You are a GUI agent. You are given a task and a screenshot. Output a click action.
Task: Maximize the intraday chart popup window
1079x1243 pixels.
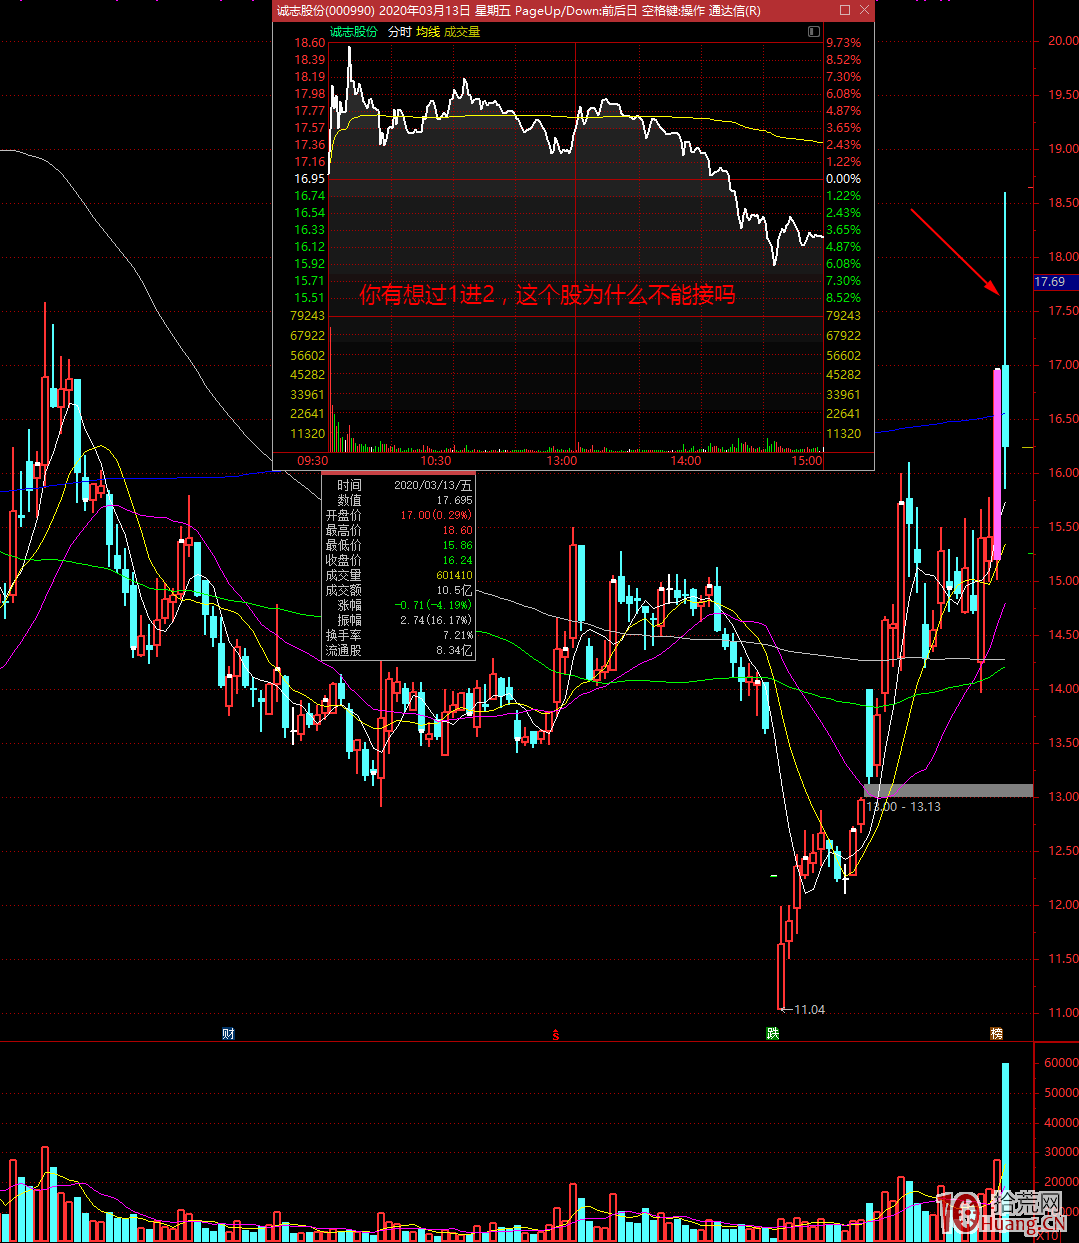pyautogui.click(x=845, y=10)
